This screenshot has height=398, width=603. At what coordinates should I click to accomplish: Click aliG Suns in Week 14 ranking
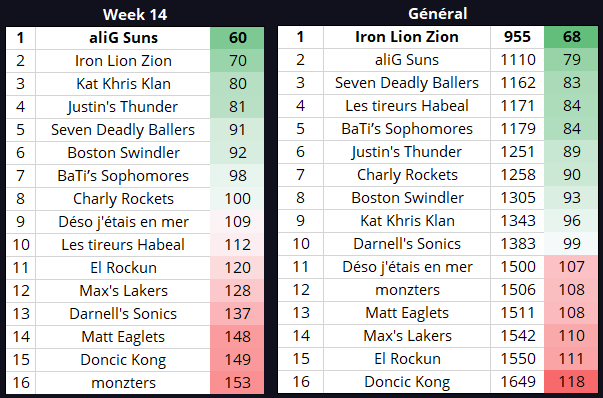pyautogui.click(x=123, y=38)
